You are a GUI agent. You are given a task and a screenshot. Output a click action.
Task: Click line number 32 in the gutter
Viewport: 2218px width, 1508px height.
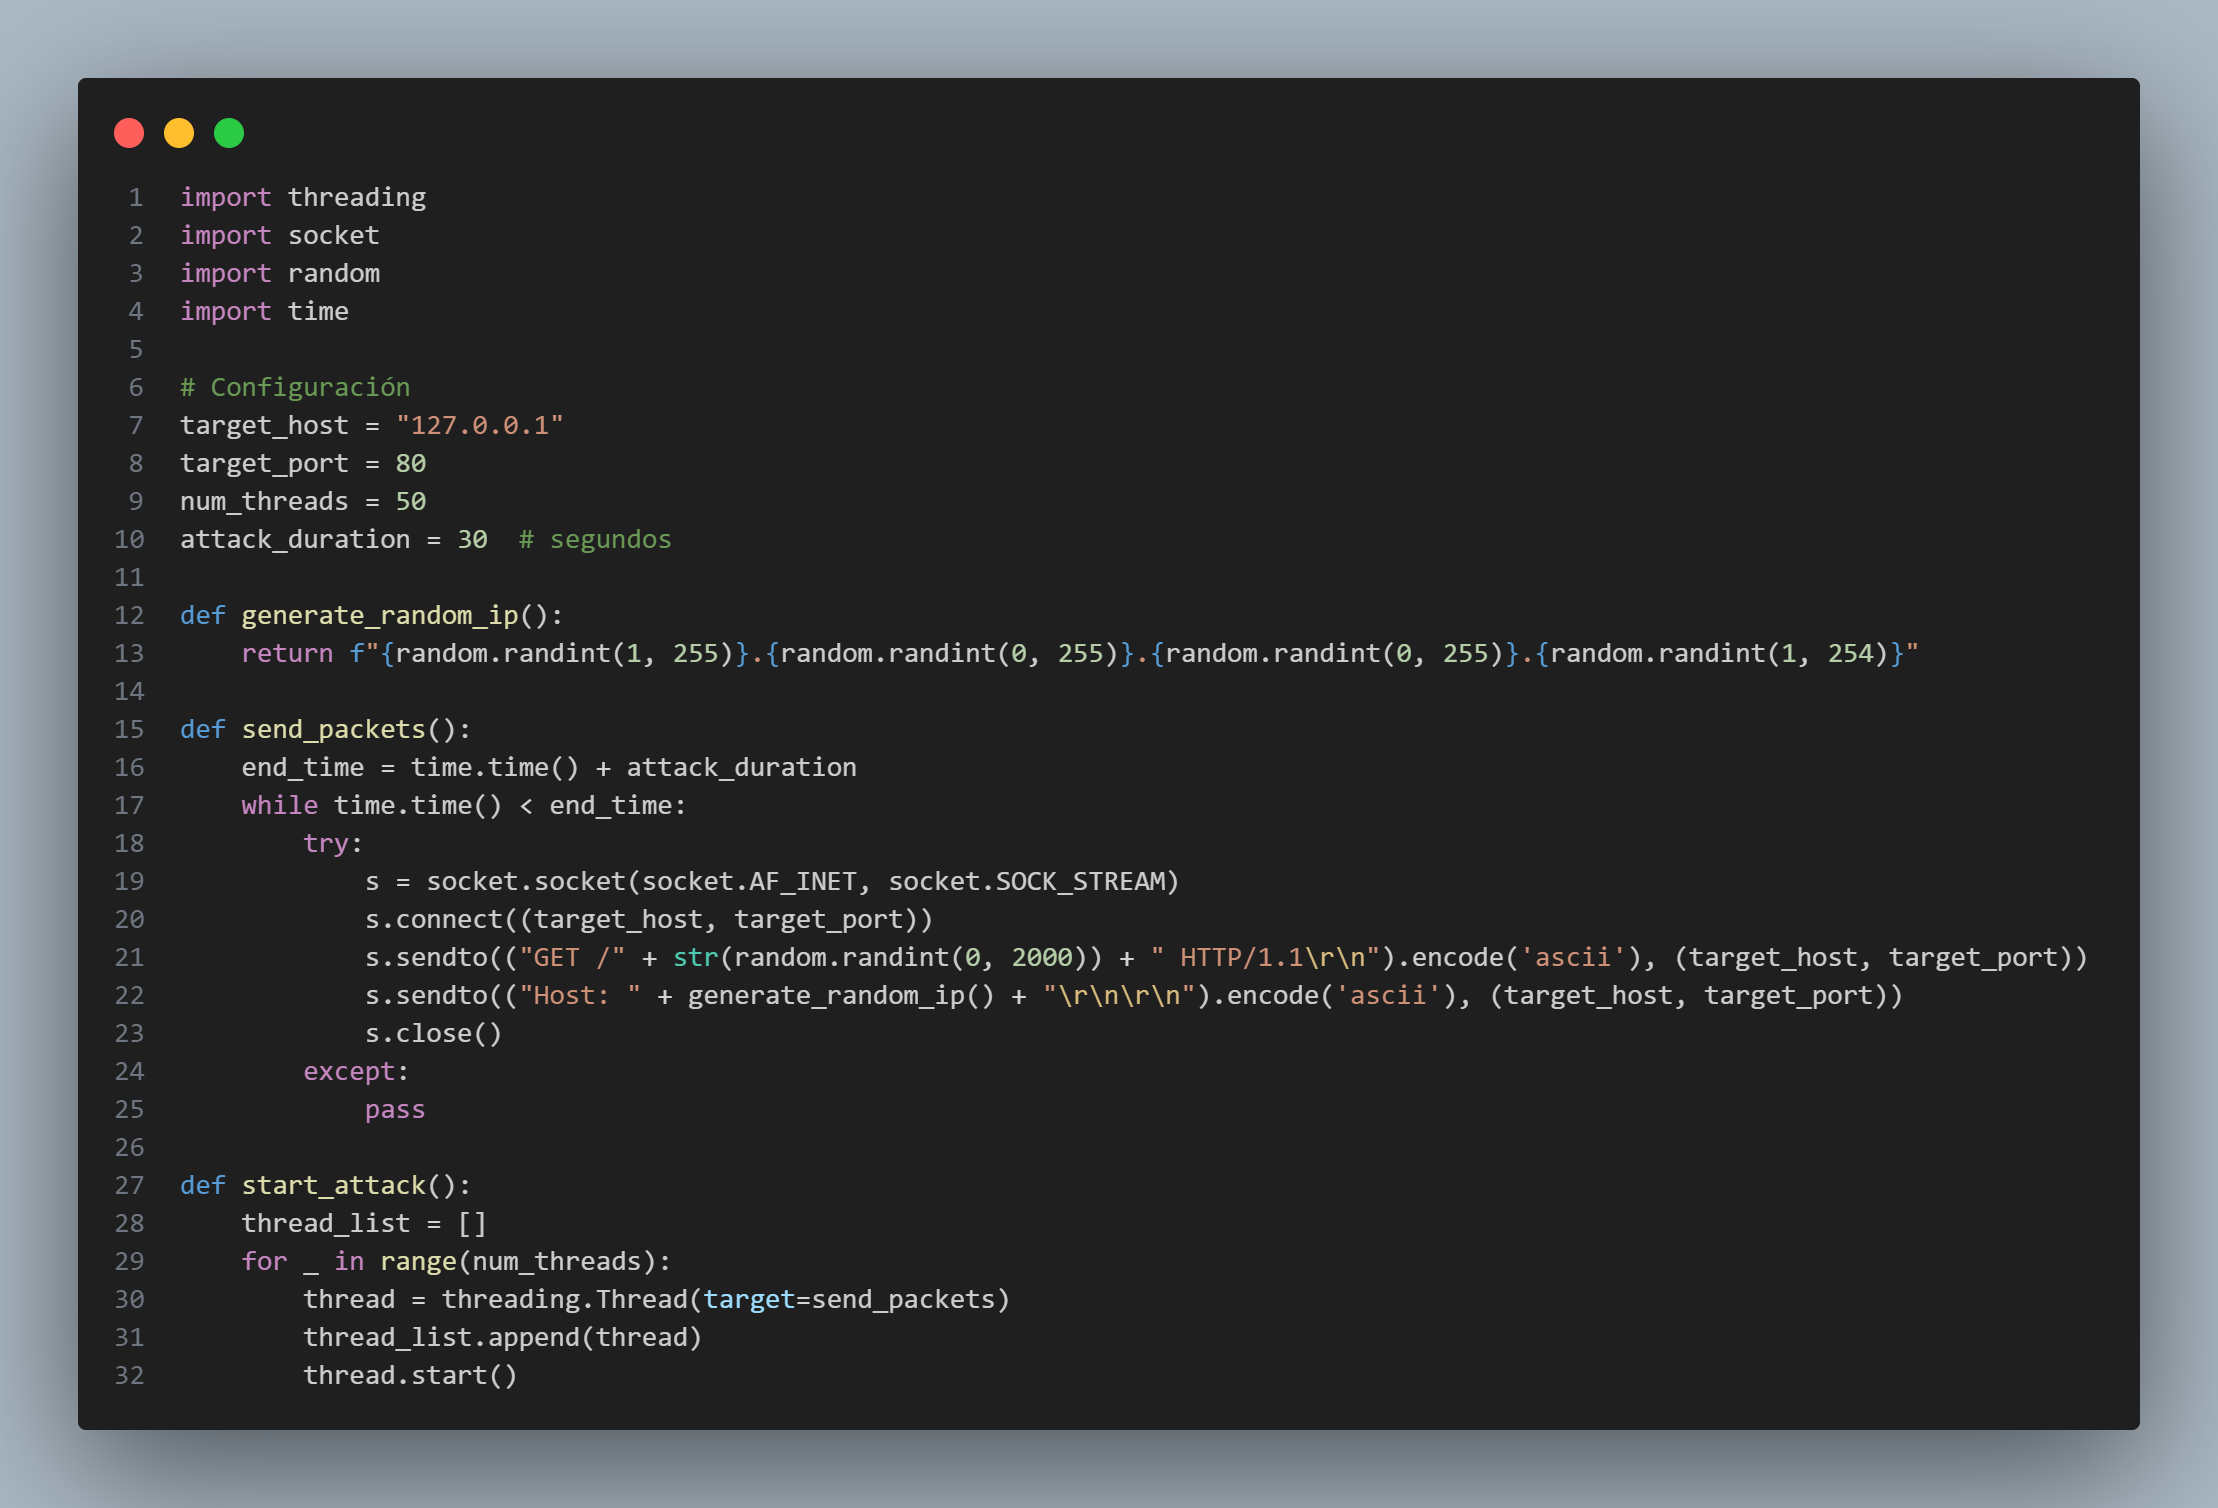[x=129, y=1375]
